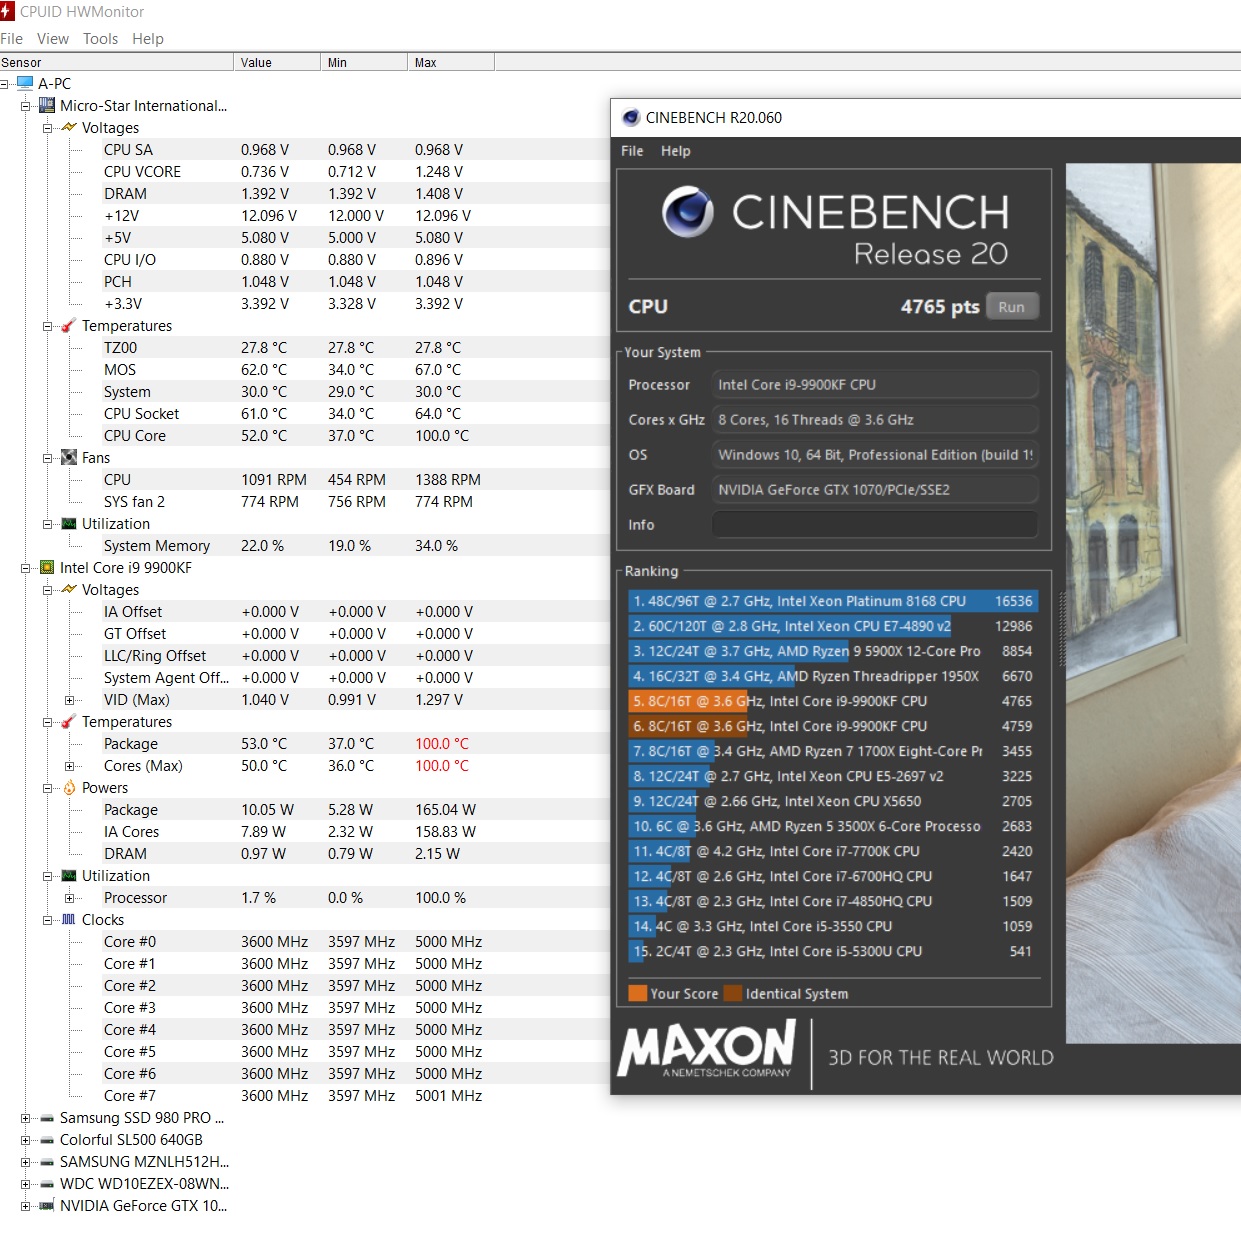Open the HWMonitor Tools menu
1241x1245 pixels.
pyautogui.click(x=100, y=39)
